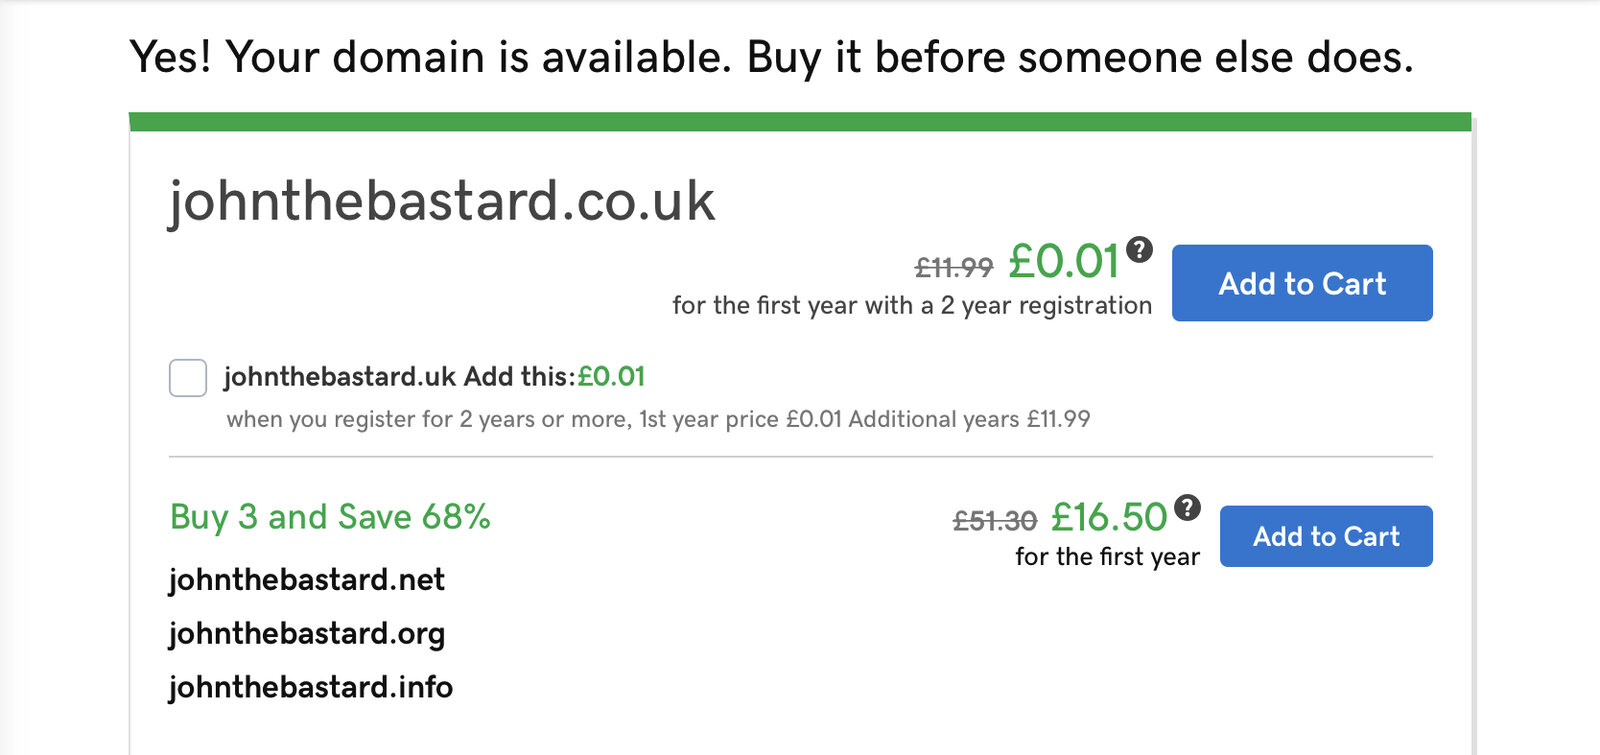
Task: Click the johnthebastard.co.uk domain title
Action: [441, 201]
